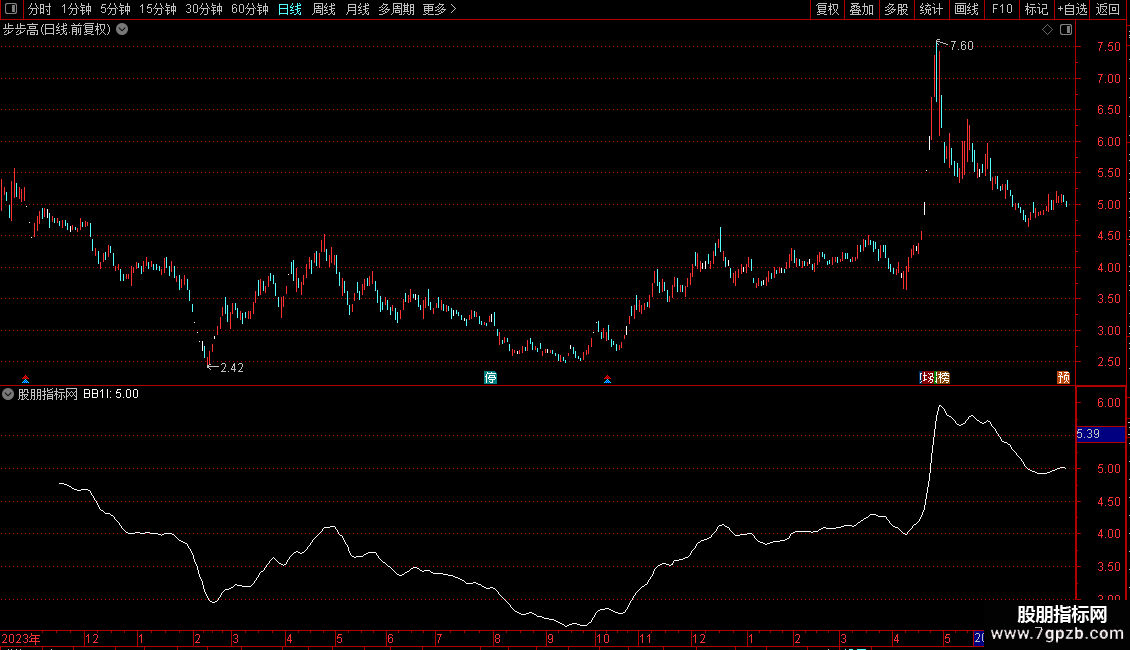Screen dimensions: 1130x650
Task: Open the 复权 adjustment menu
Action: click(827, 9)
